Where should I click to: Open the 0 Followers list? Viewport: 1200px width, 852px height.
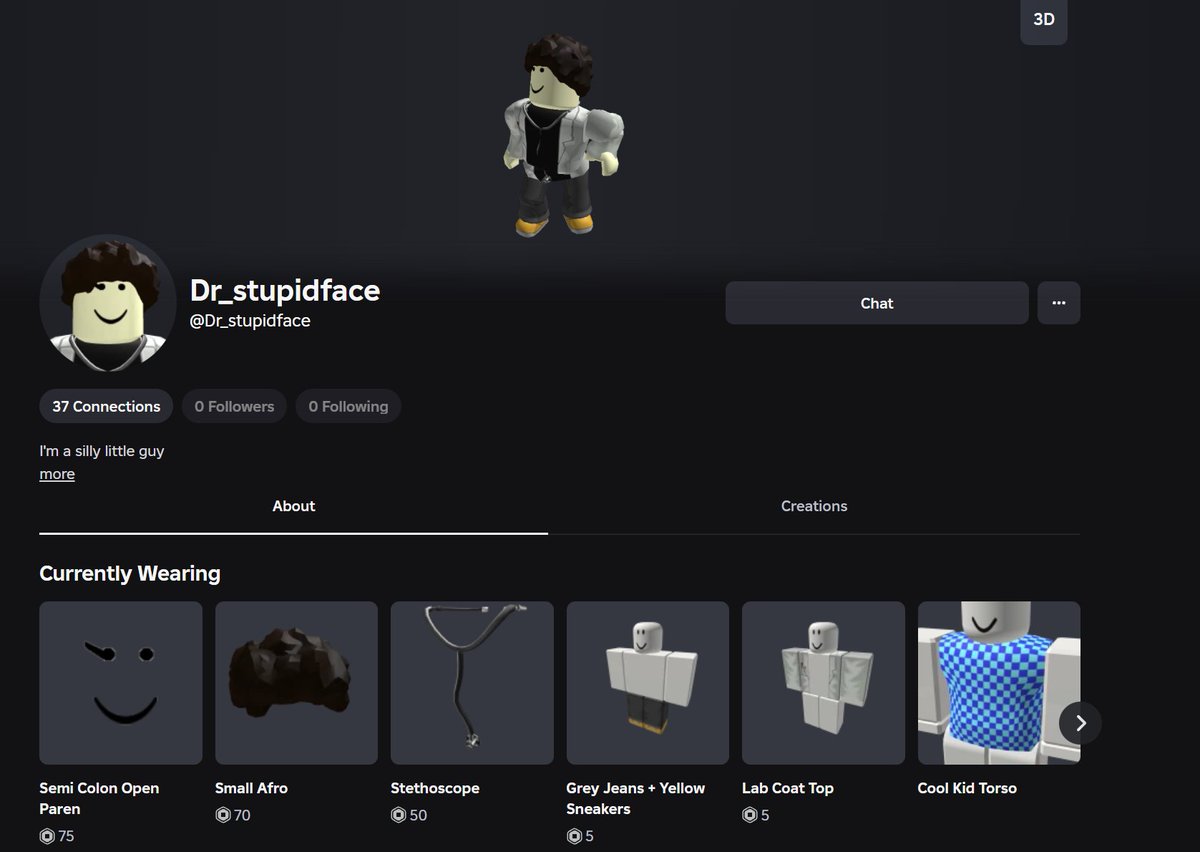234,406
